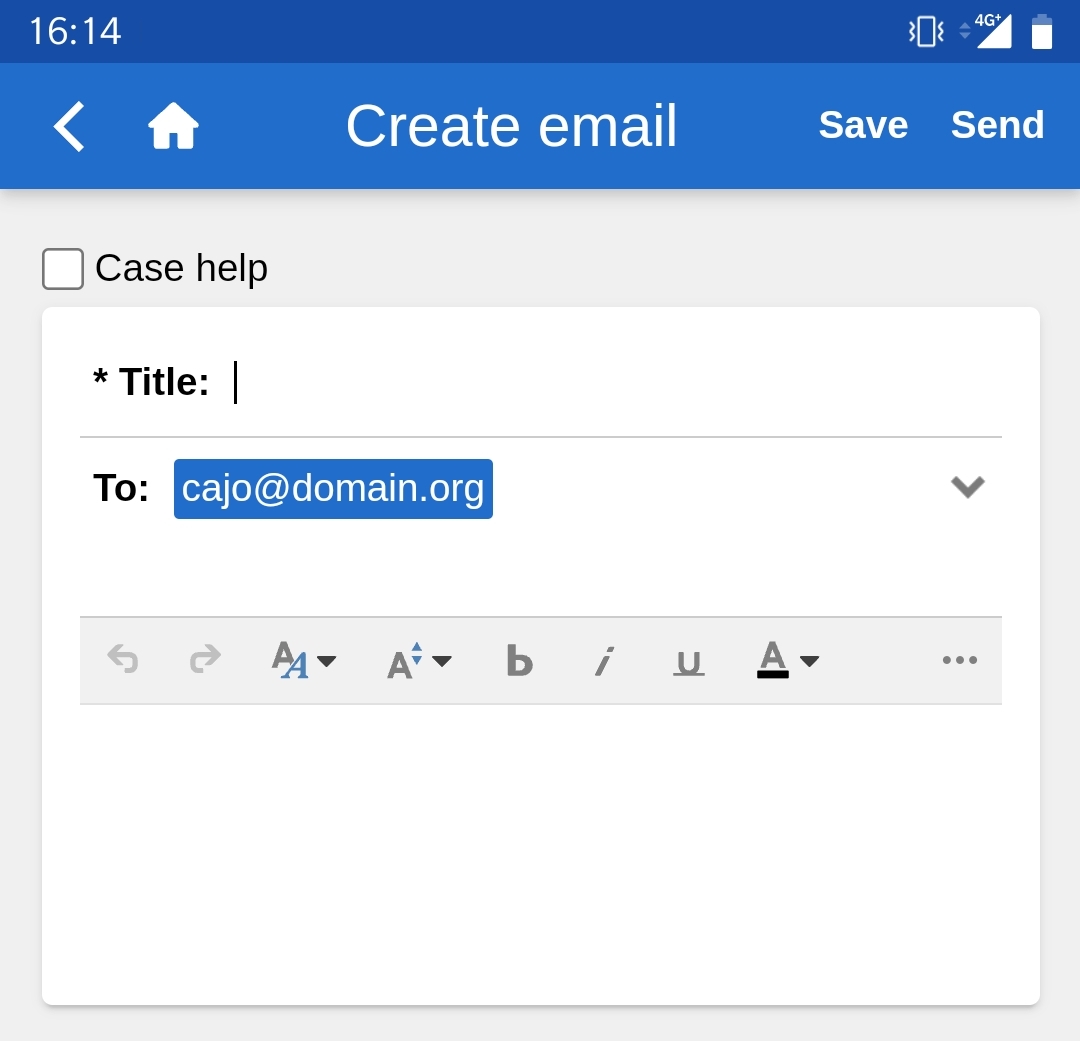Undo the last edit
1080x1041 pixels.
pyautogui.click(x=123, y=660)
